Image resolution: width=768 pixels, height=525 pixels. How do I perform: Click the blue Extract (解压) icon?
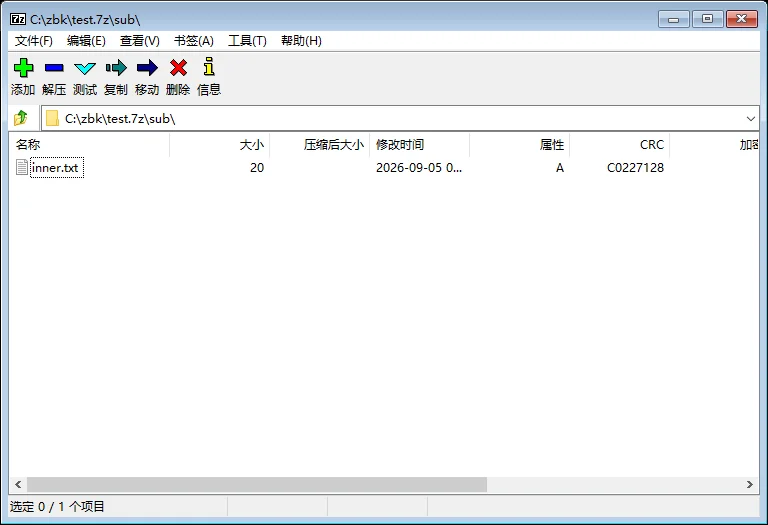(54, 68)
